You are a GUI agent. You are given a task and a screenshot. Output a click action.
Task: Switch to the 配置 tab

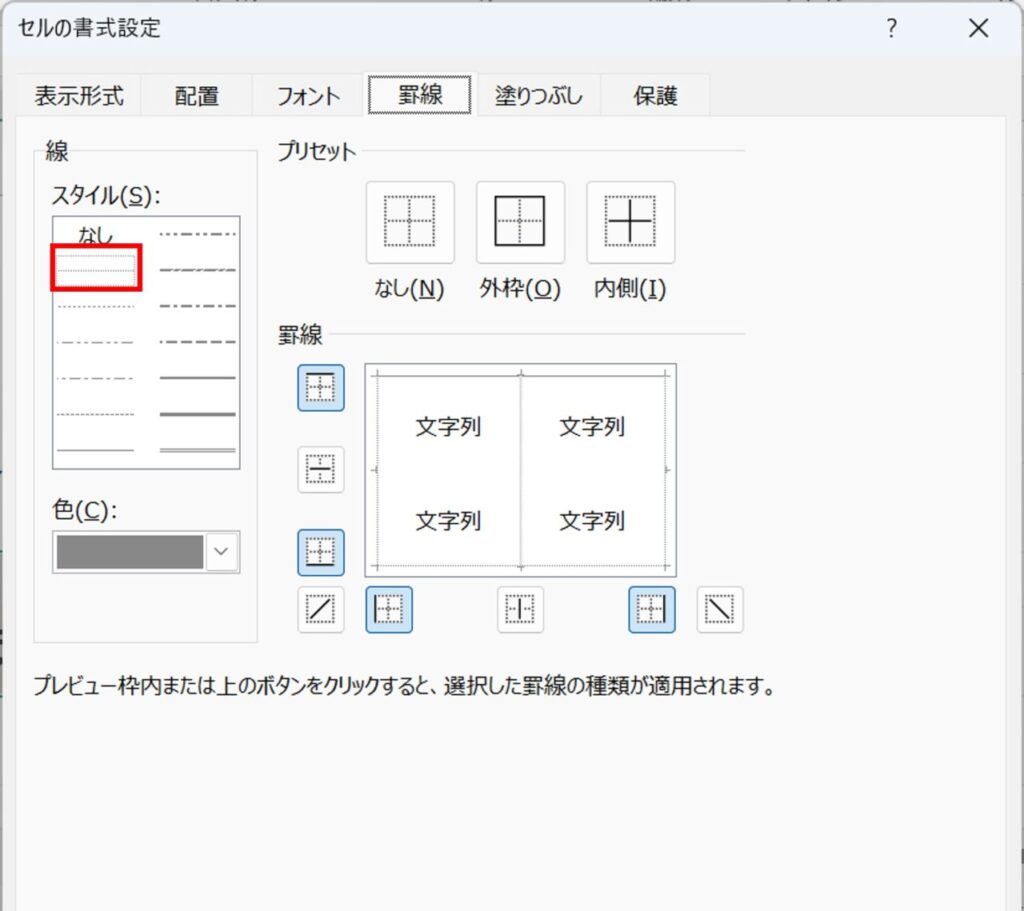(197, 96)
